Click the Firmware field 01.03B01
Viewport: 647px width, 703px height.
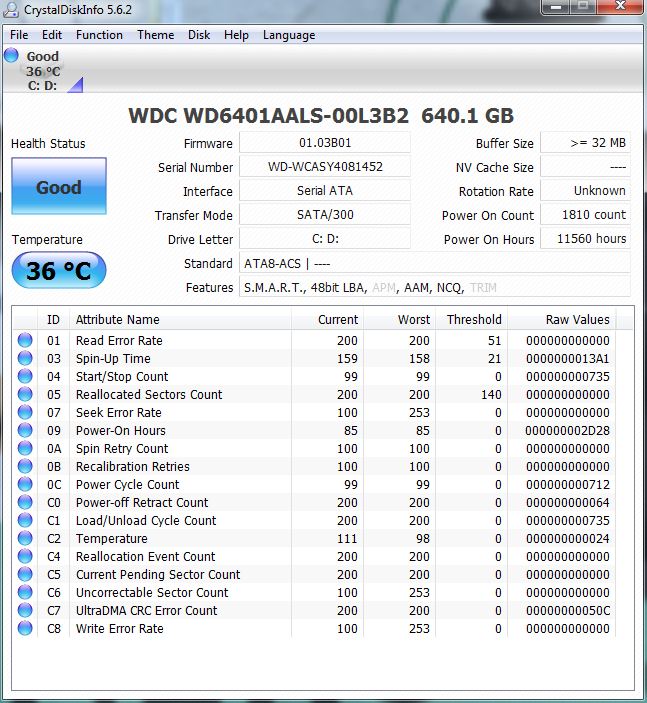click(x=325, y=143)
